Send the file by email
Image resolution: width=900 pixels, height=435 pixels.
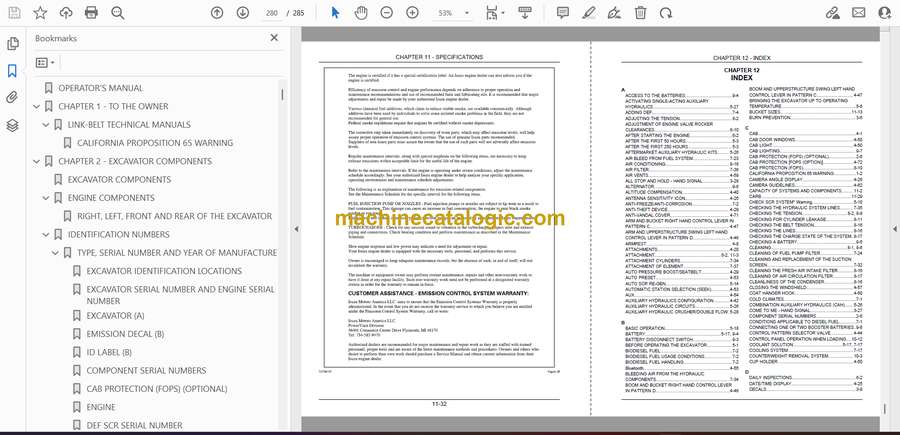859,13
